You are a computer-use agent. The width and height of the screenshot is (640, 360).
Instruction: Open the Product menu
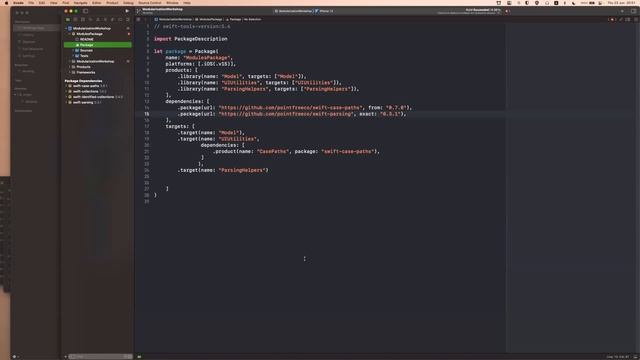tap(112, 3)
